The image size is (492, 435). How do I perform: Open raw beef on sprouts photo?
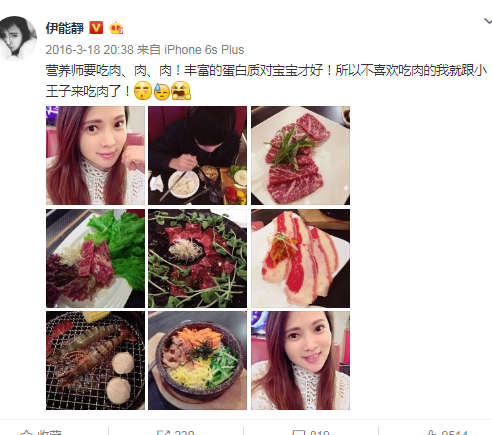pyautogui.click(x=198, y=258)
